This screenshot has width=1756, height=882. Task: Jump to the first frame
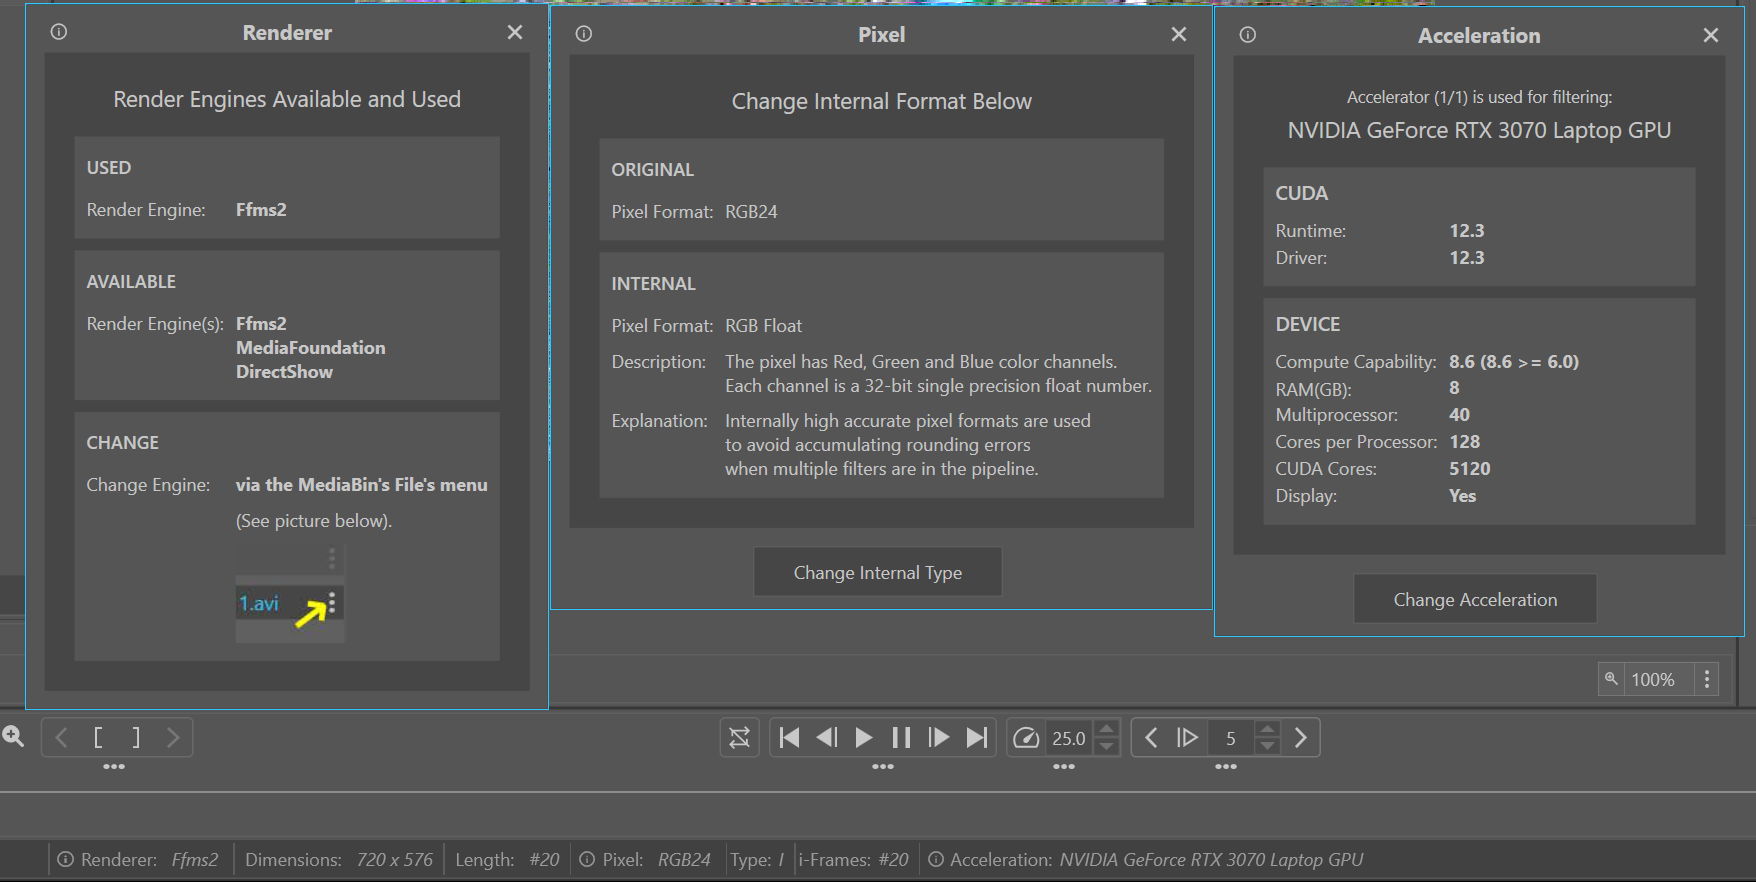click(x=789, y=738)
